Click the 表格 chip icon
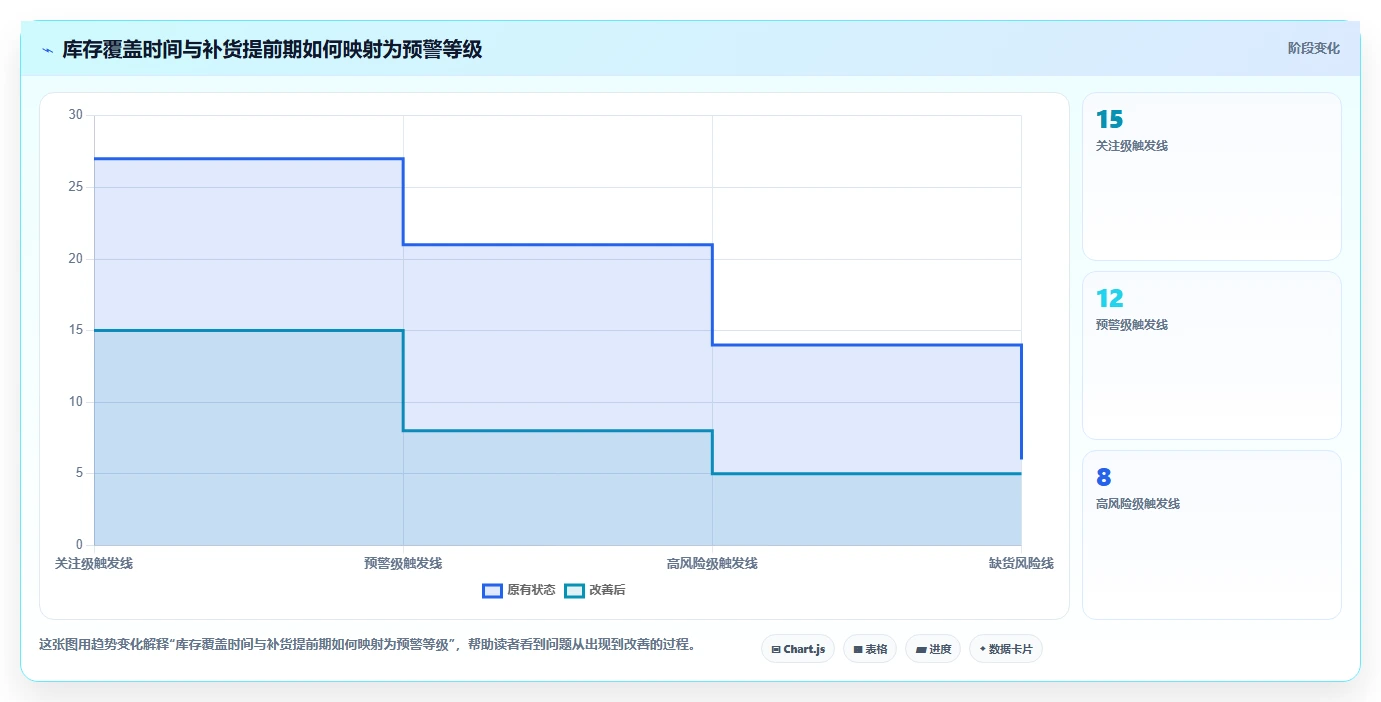This screenshot has width=1381, height=702. coord(858,650)
